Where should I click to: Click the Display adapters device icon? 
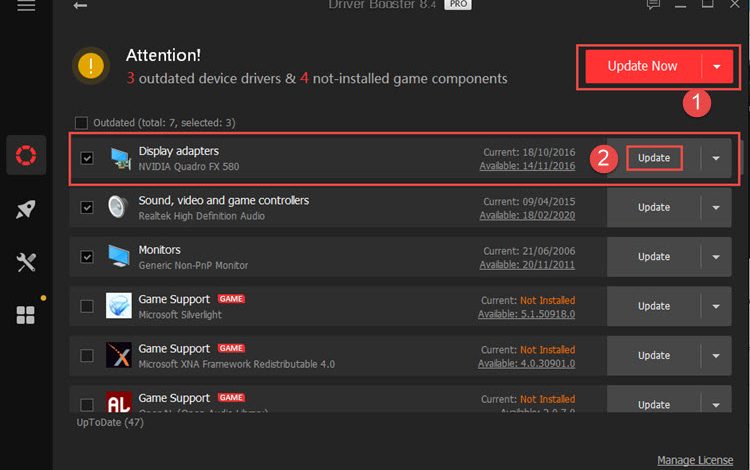pyautogui.click(x=120, y=158)
